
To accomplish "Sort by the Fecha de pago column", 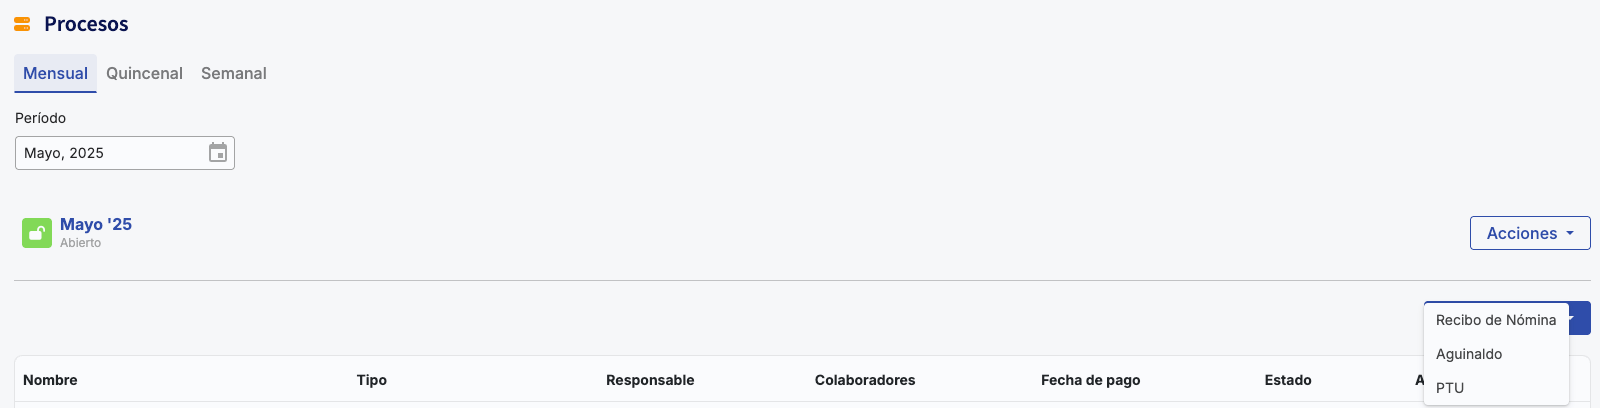I will [x=1090, y=380].
